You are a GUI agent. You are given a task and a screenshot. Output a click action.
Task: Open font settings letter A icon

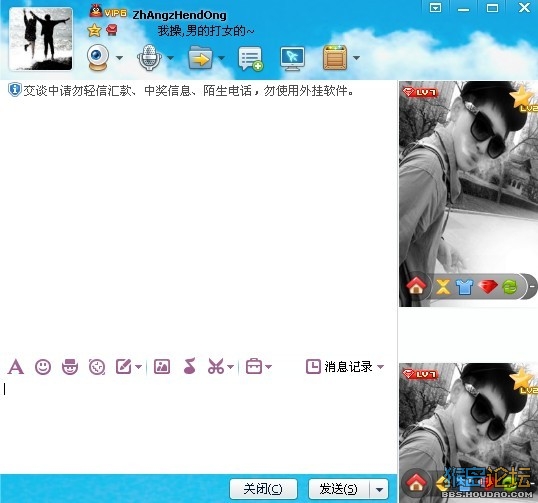[x=16, y=367]
